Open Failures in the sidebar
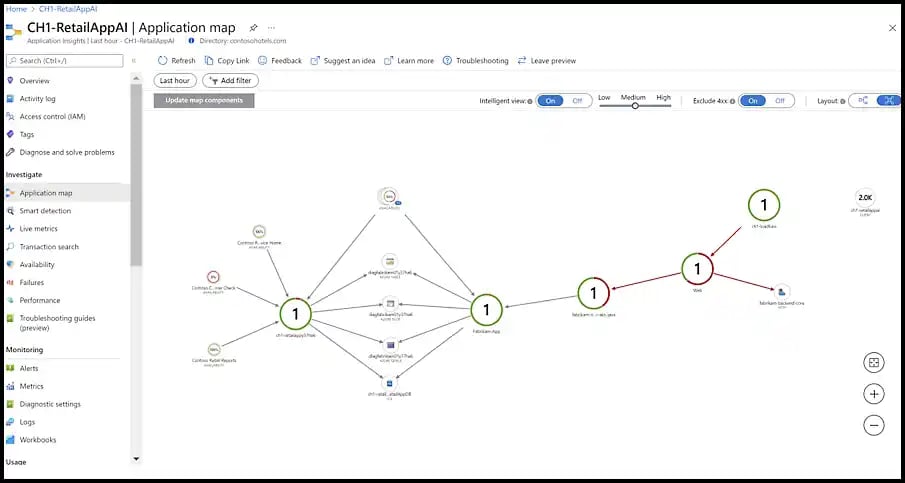The width and height of the screenshot is (905, 483). pyautogui.click(x=32, y=282)
